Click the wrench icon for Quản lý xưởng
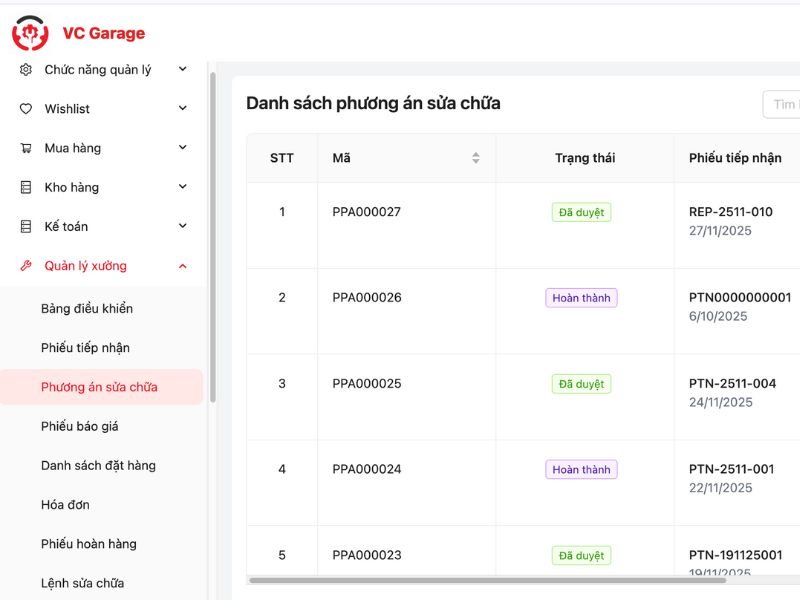Viewport: 800px width, 600px height. tap(26, 266)
